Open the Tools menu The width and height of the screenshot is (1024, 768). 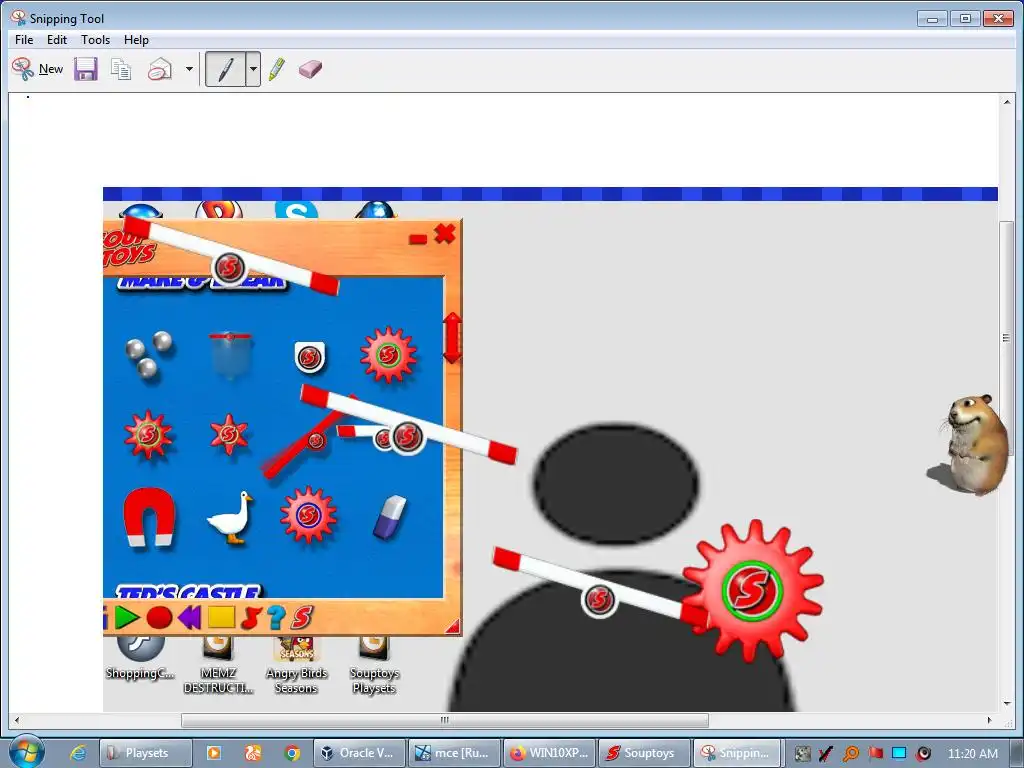(x=95, y=40)
